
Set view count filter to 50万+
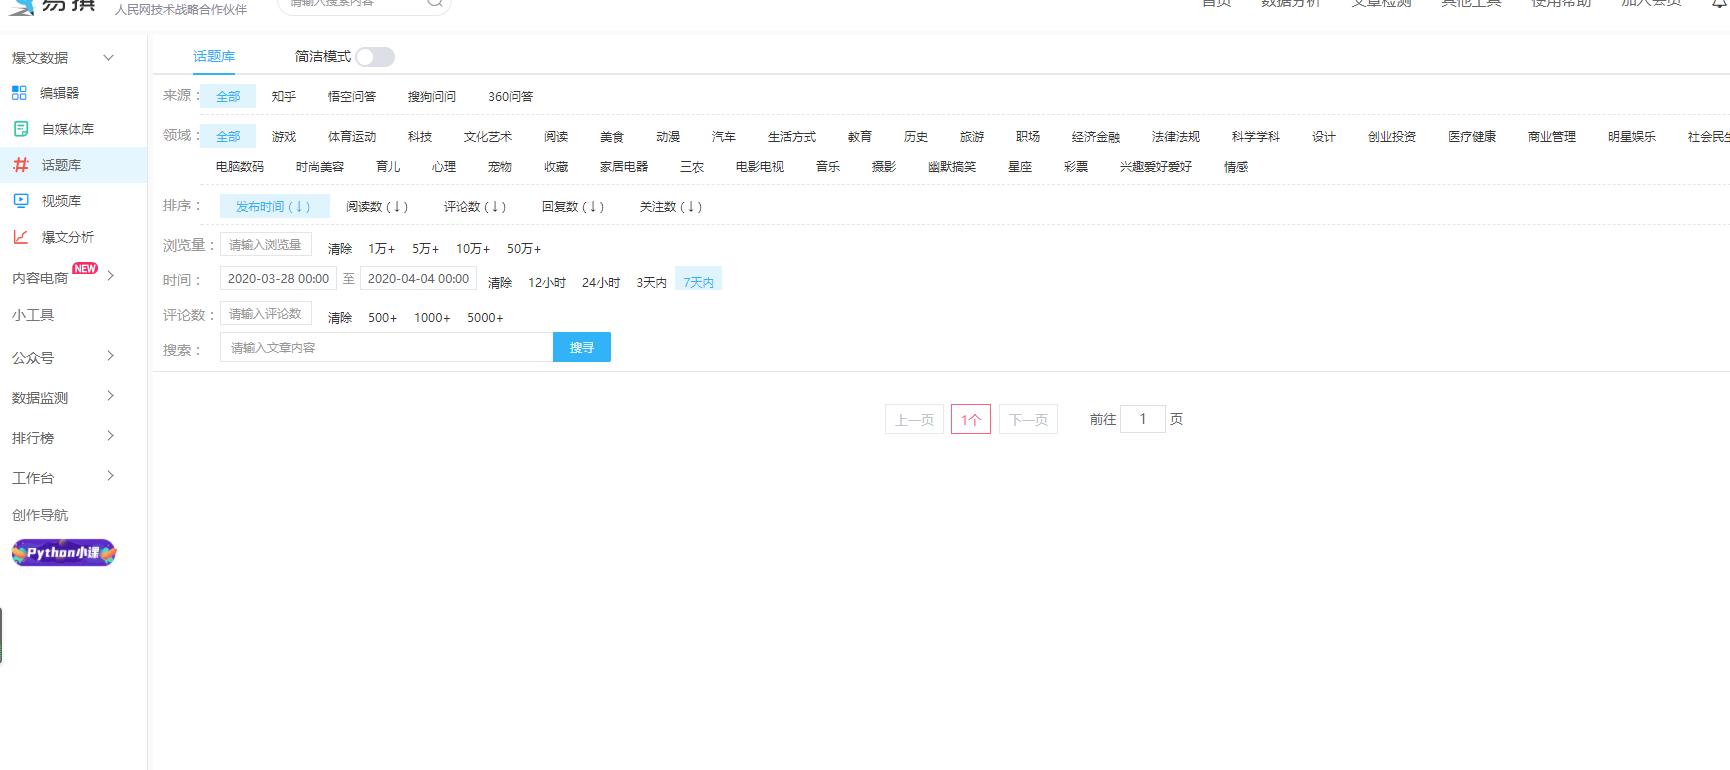pos(524,249)
